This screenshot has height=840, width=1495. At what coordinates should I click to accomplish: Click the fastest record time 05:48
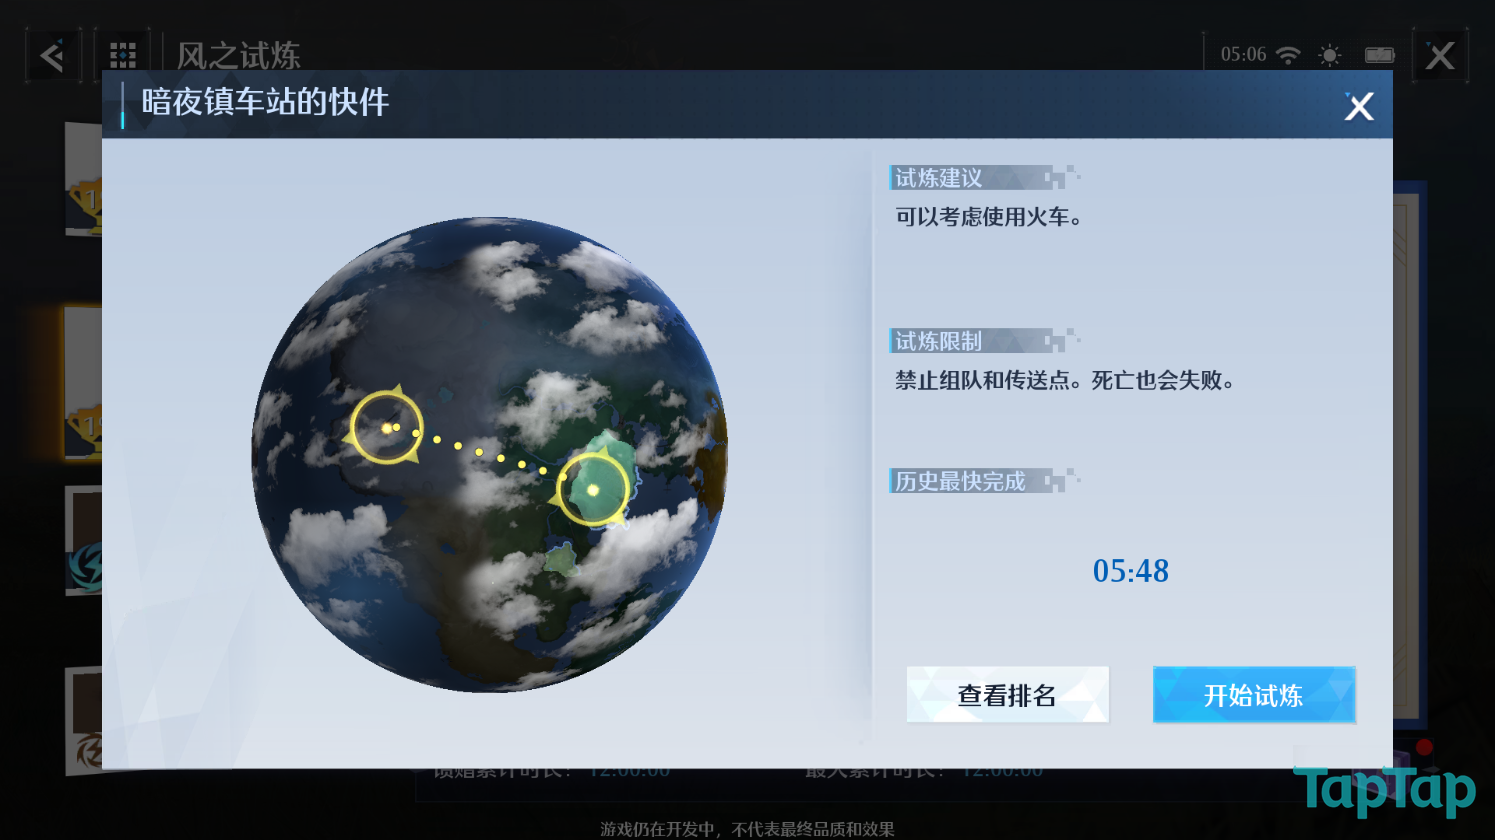tap(1131, 571)
